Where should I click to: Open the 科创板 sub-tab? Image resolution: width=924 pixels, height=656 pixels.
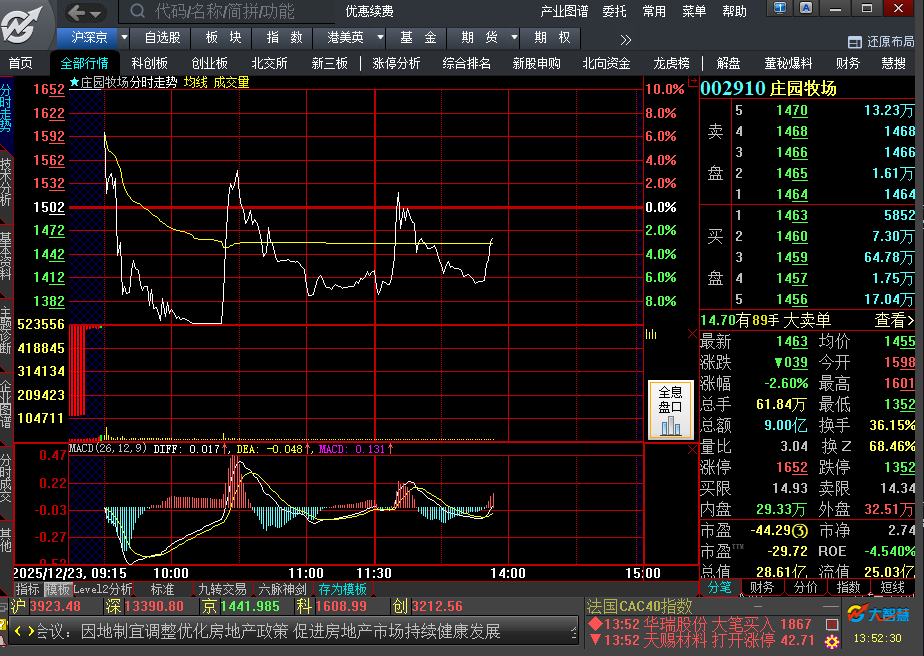(x=150, y=63)
